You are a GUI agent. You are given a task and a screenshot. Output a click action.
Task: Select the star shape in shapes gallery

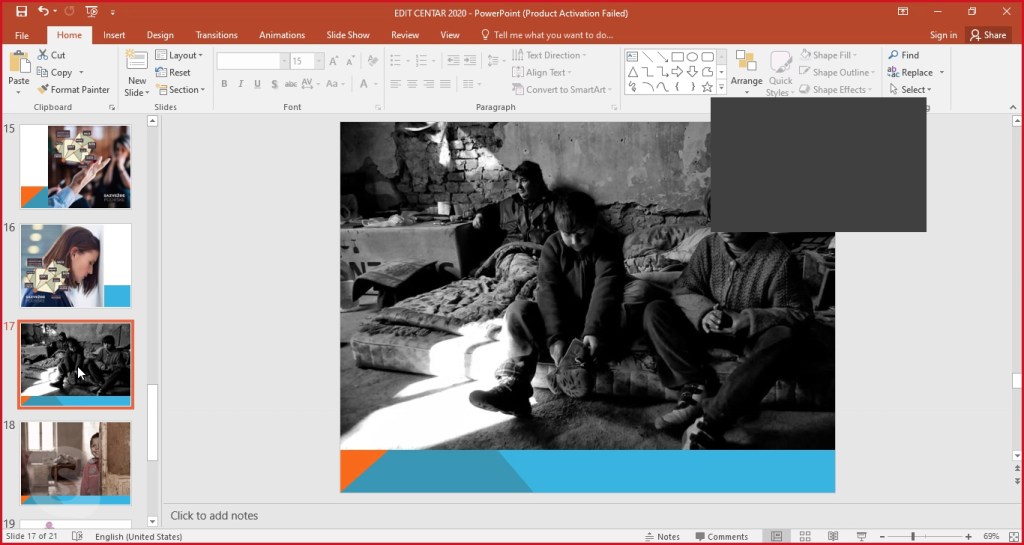(707, 88)
